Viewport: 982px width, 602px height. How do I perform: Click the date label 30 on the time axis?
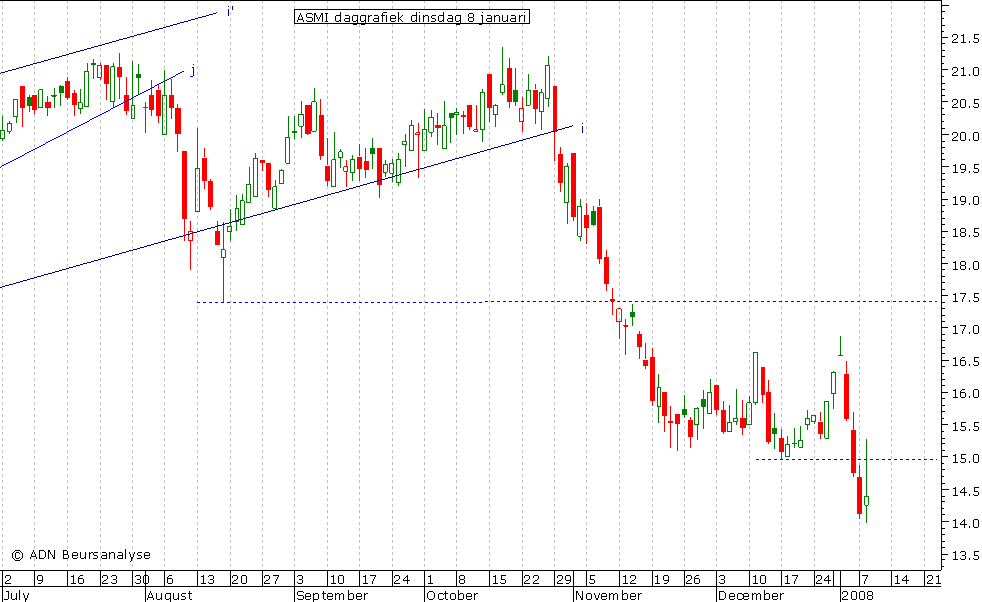142,579
